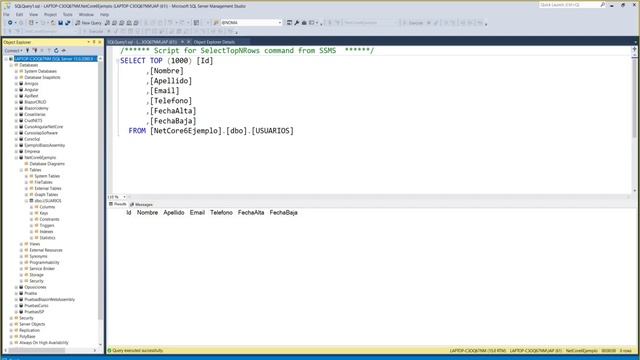Open the Help menu
This screenshot has width=640, height=360.
[104, 14]
